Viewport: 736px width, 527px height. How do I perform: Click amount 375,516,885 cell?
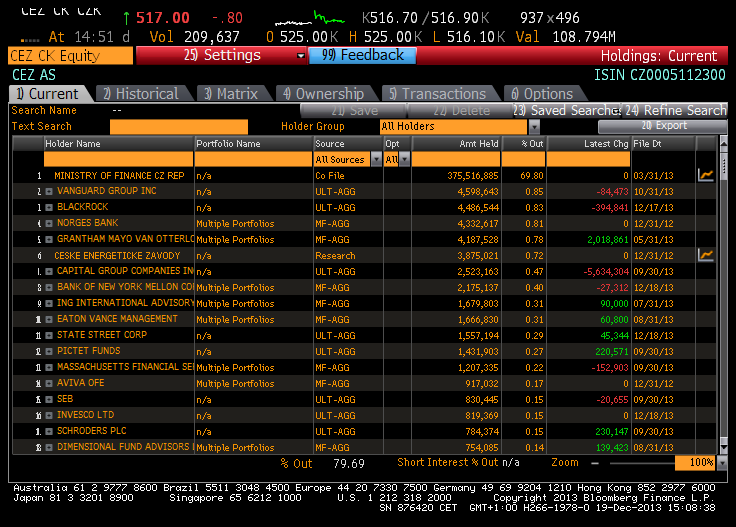coord(473,176)
